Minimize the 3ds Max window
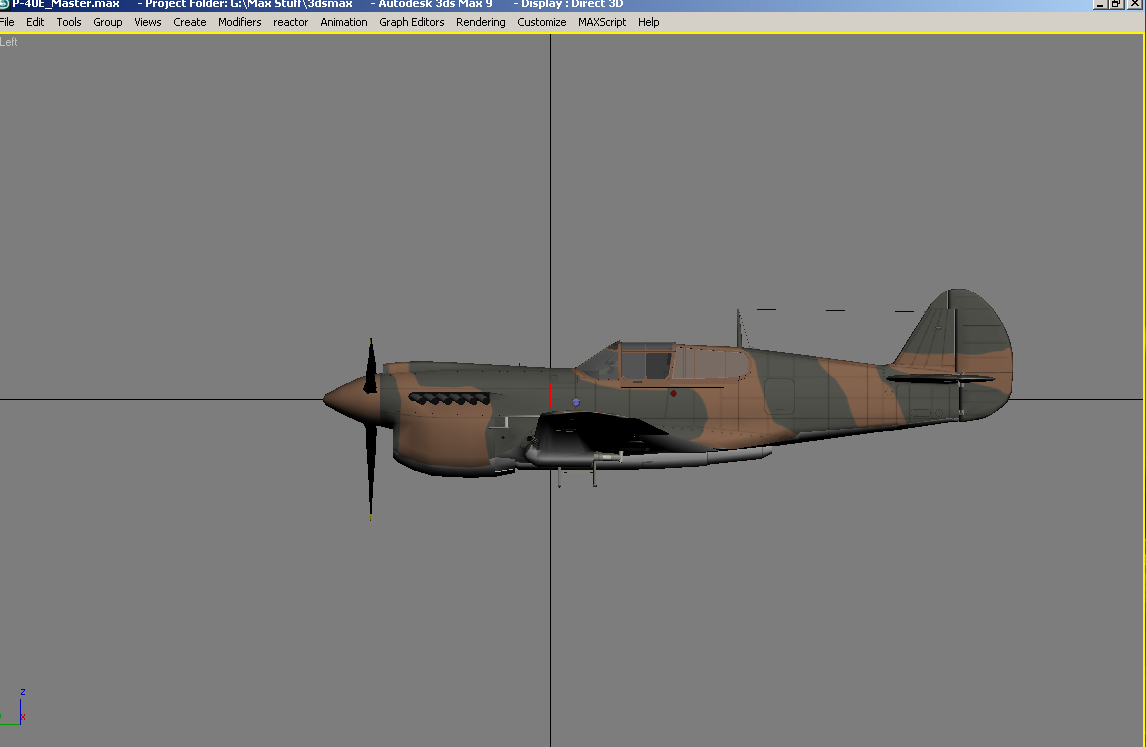Image resolution: width=1146 pixels, height=747 pixels. coord(1099,4)
